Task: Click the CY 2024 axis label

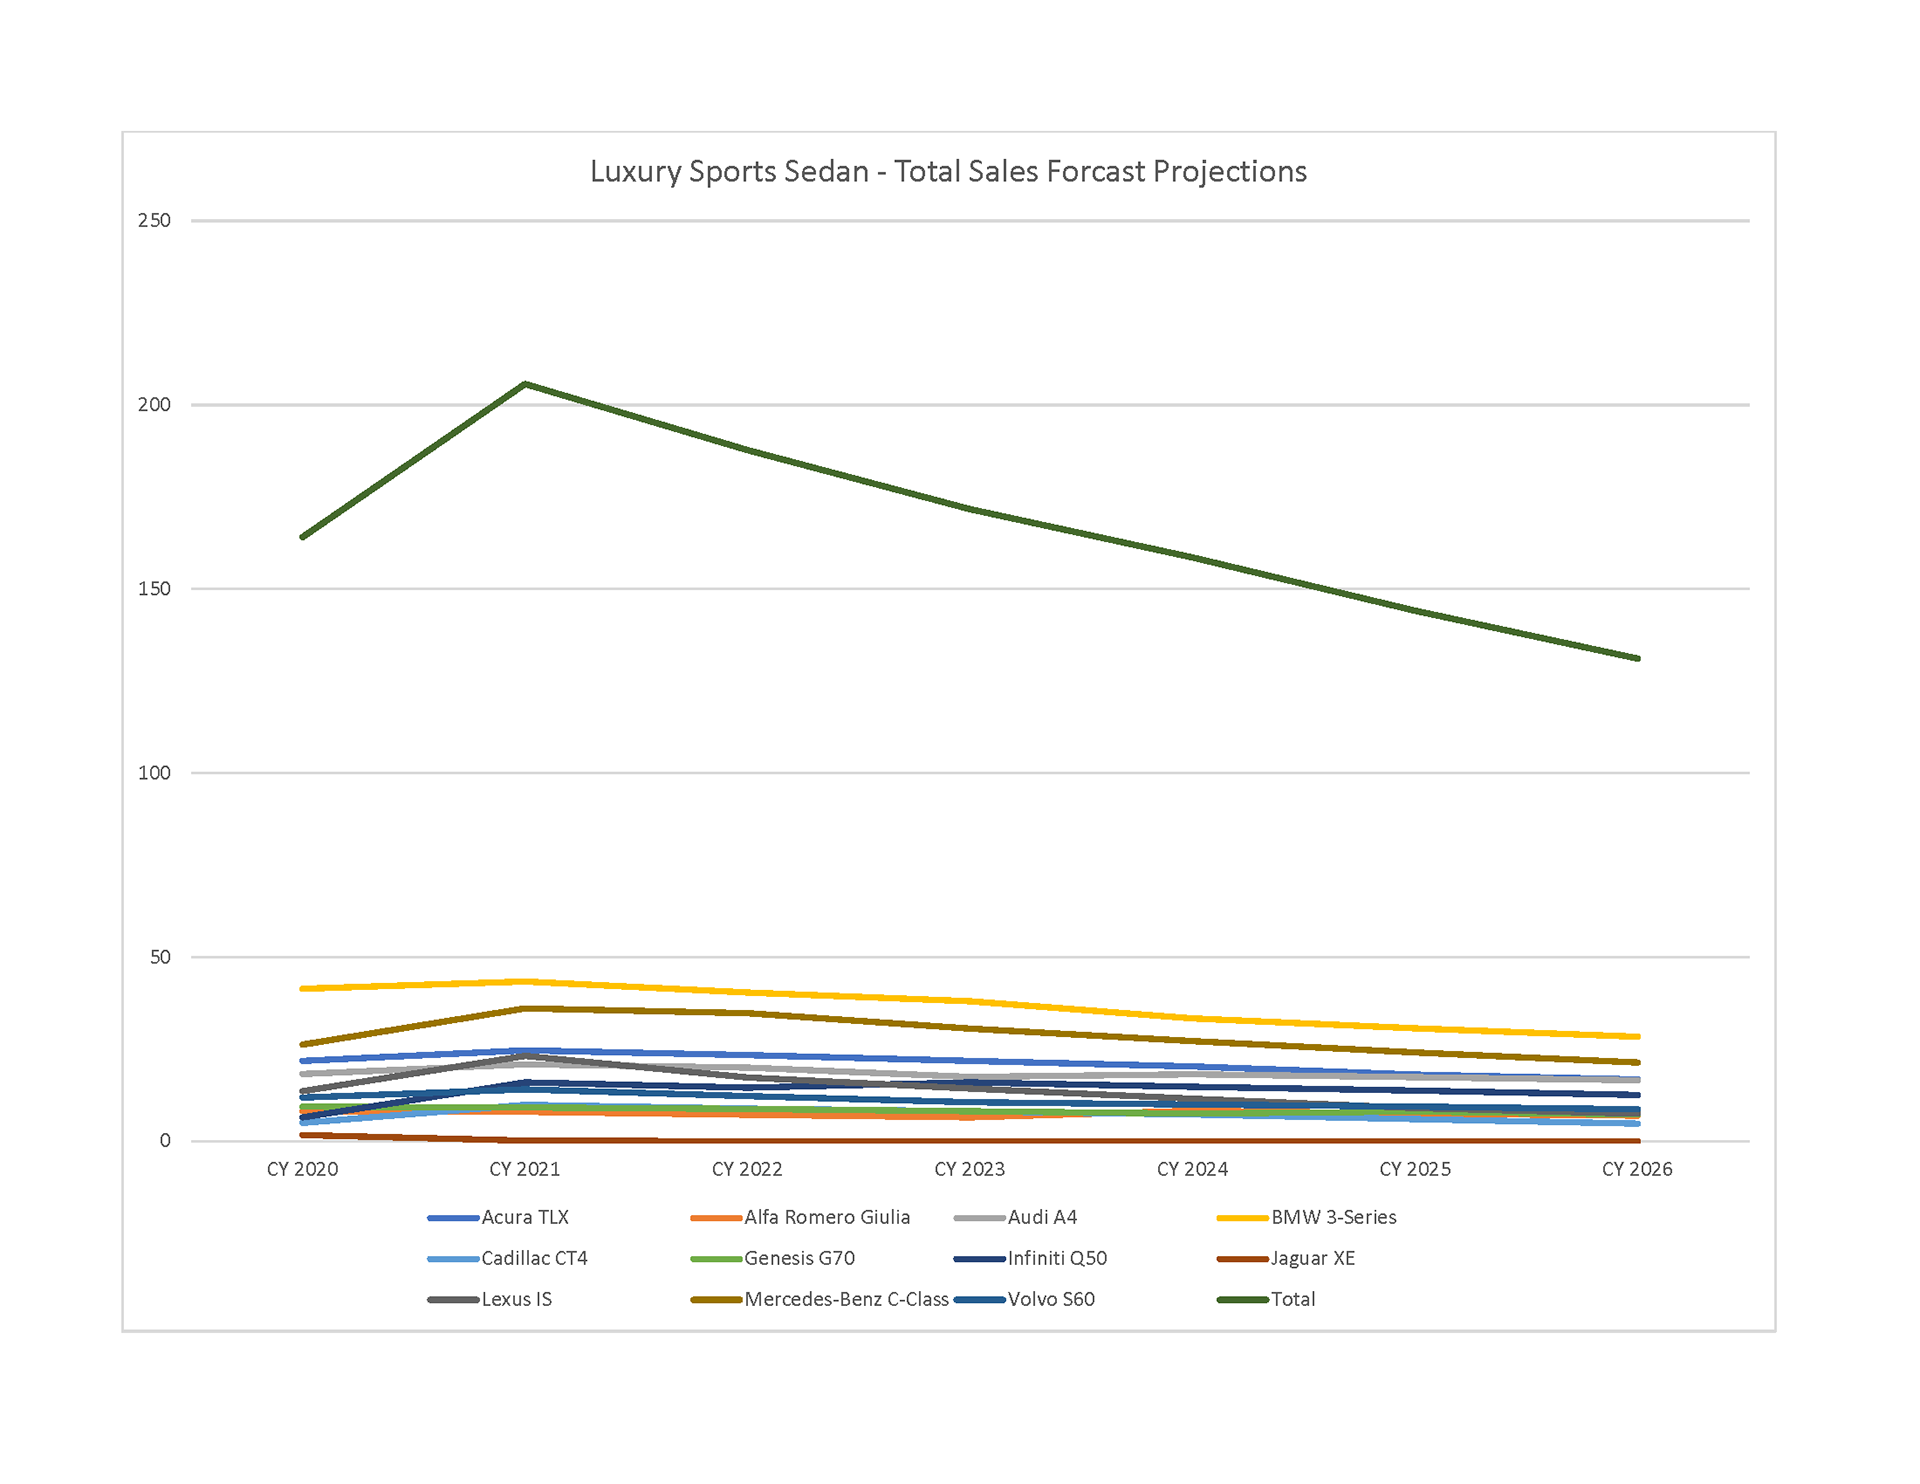Action: click(1192, 1169)
